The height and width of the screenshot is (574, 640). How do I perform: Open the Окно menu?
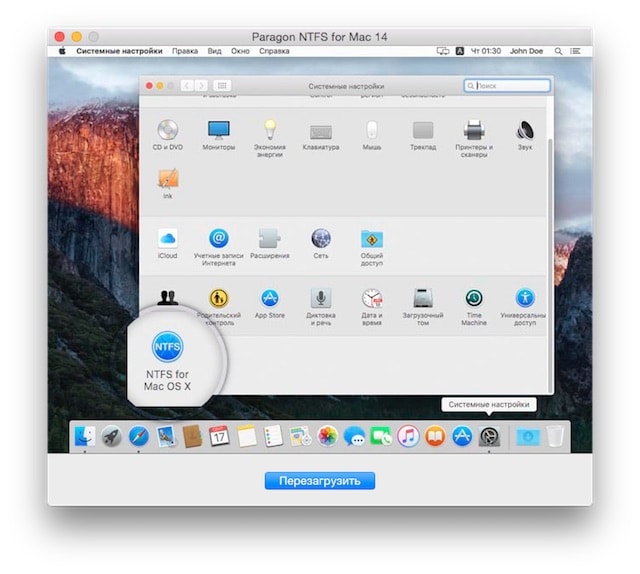pos(240,51)
